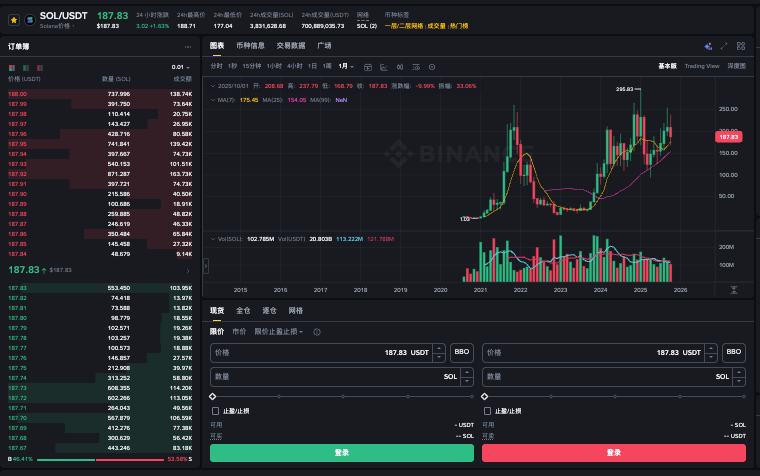
Task: Enable 止盈/止损 checkbox in sell panel
Action: (486, 411)
